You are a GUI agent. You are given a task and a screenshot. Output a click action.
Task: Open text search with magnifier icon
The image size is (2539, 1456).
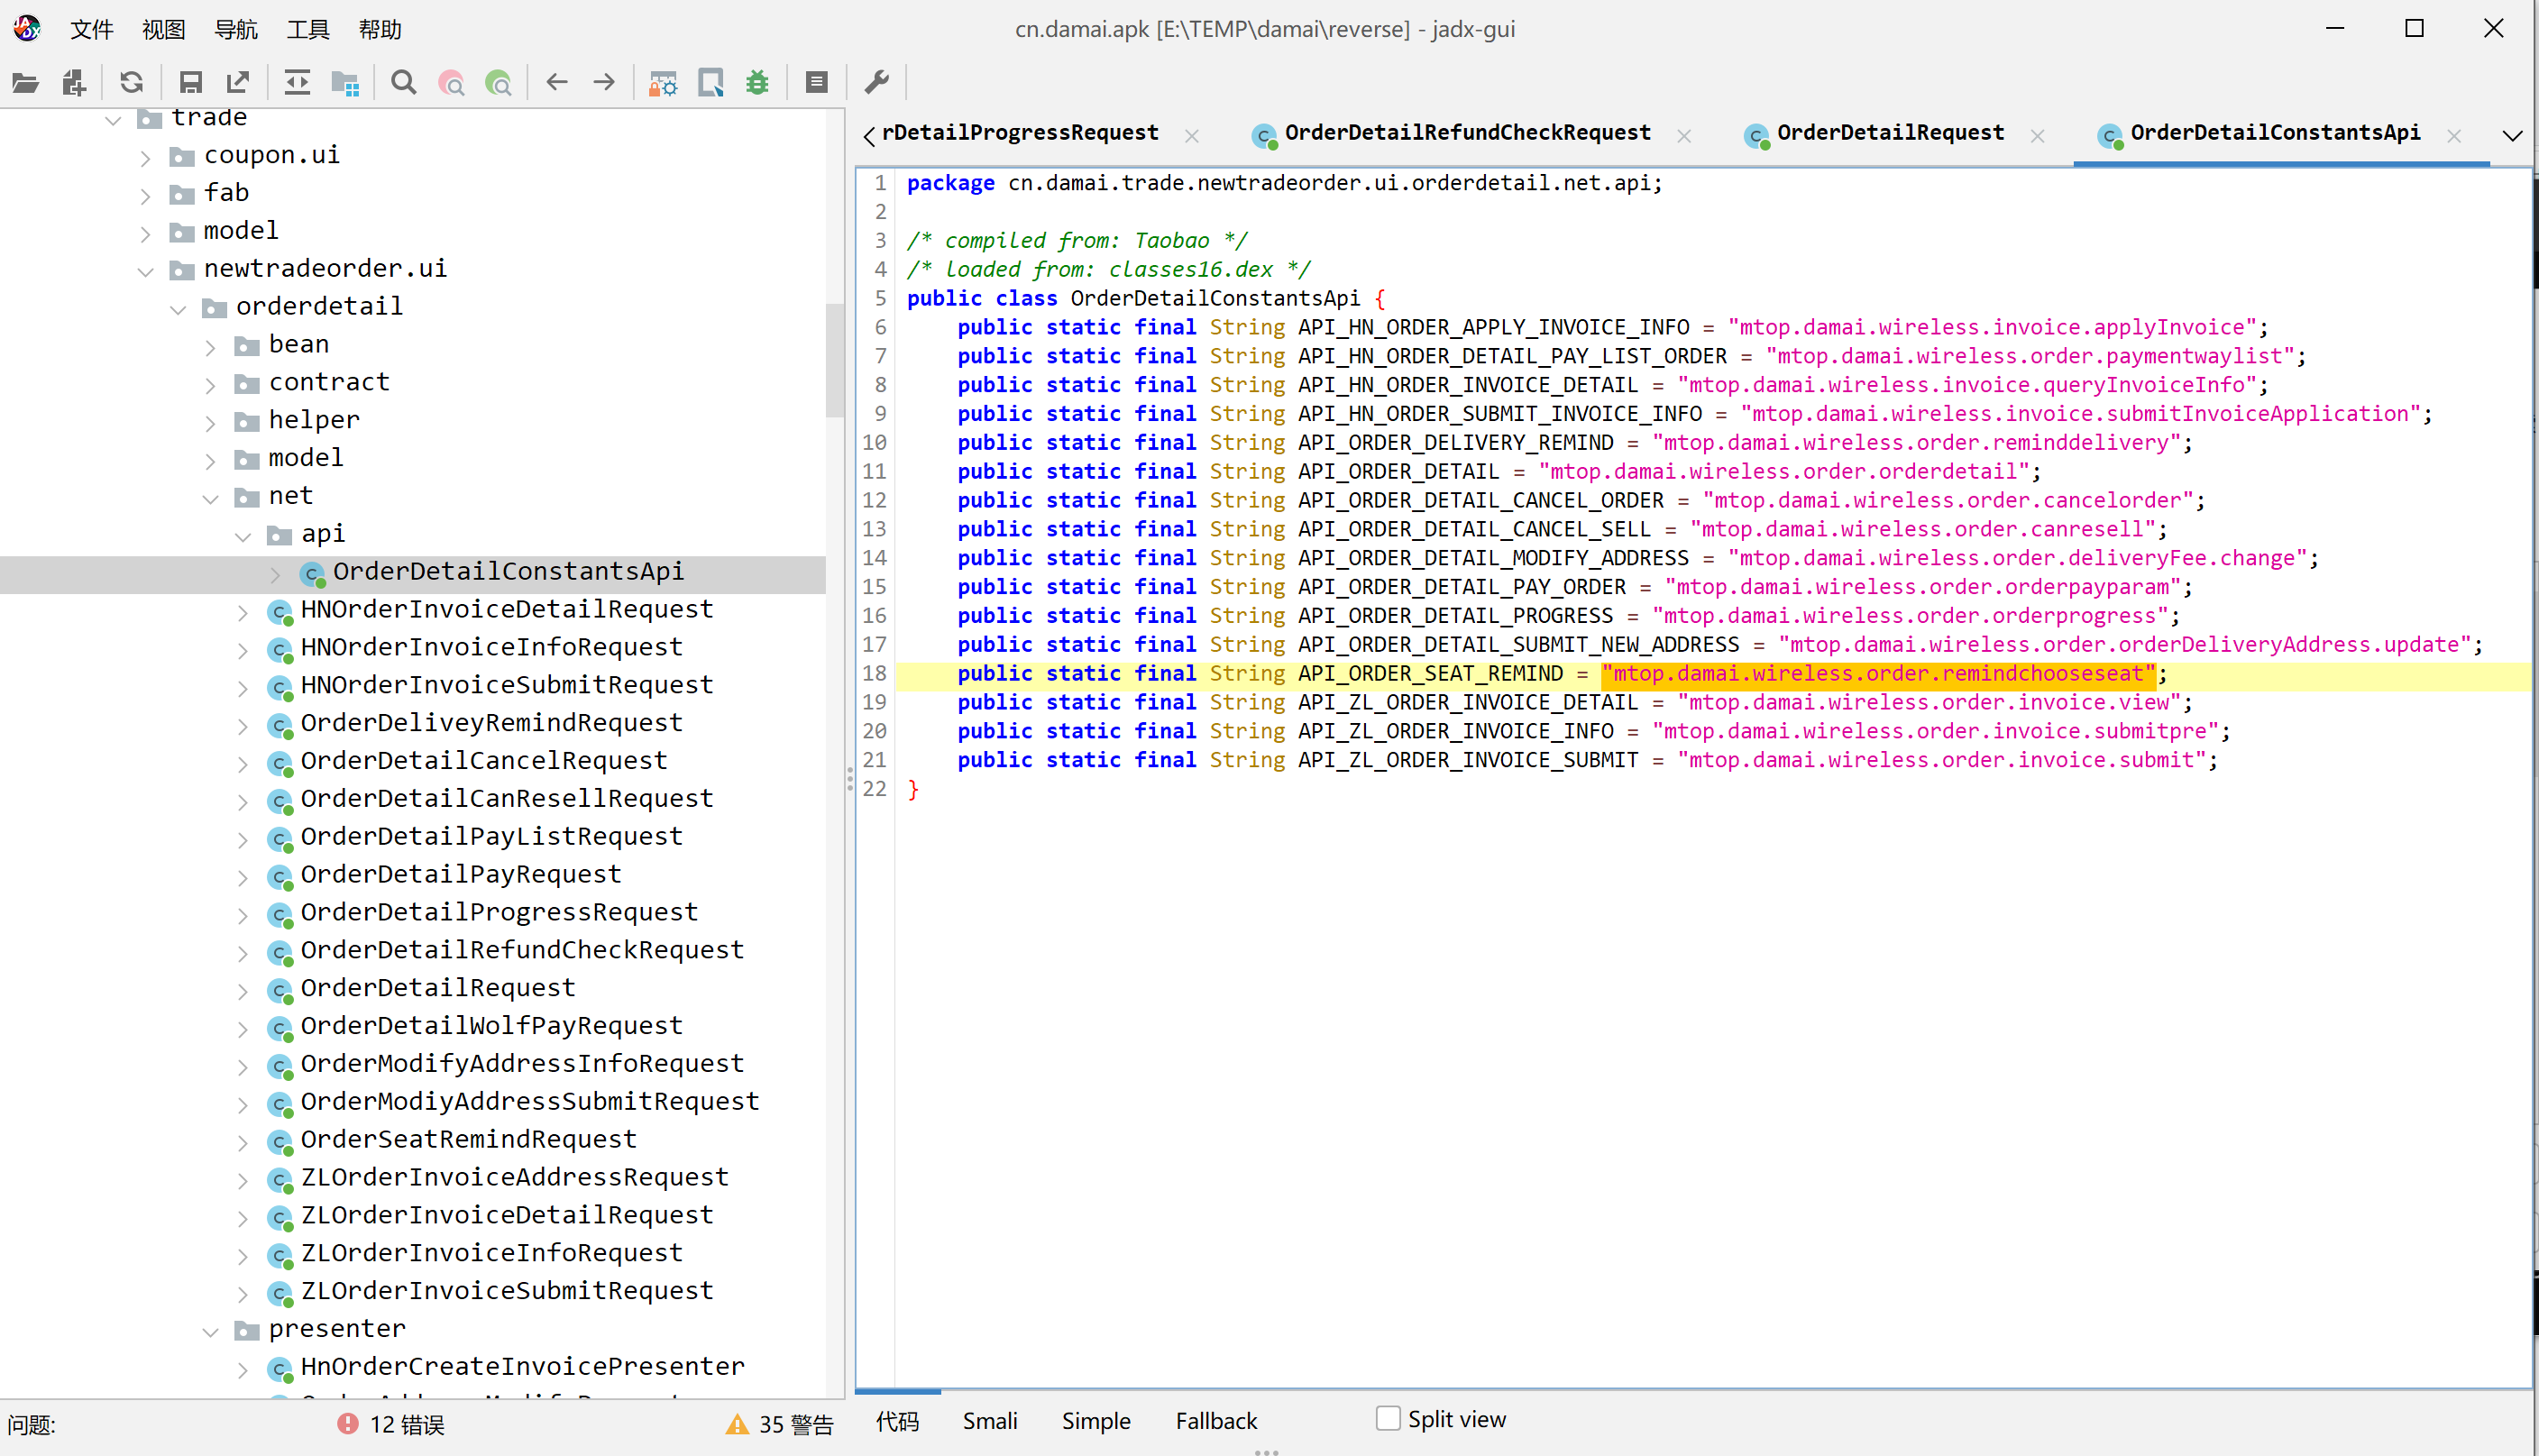[403, 83]
